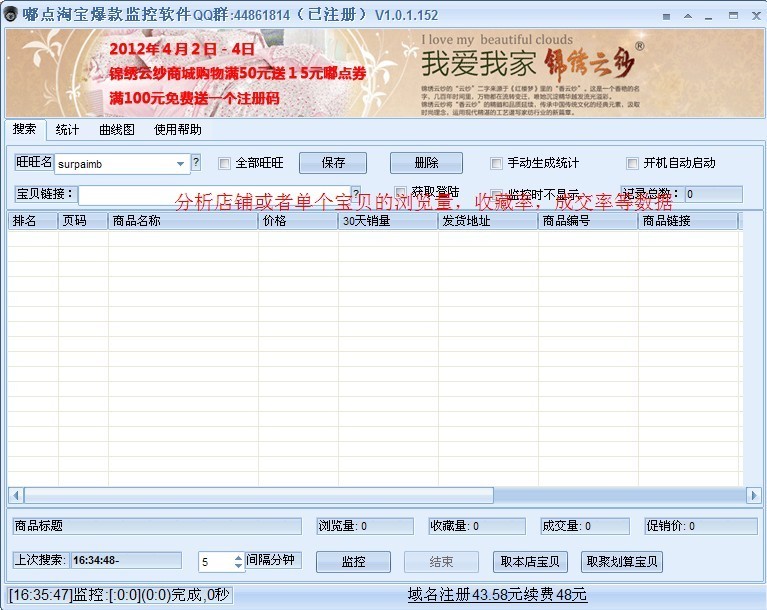
Task: Click the 商品编号 column header
Action: pos(587,221)
